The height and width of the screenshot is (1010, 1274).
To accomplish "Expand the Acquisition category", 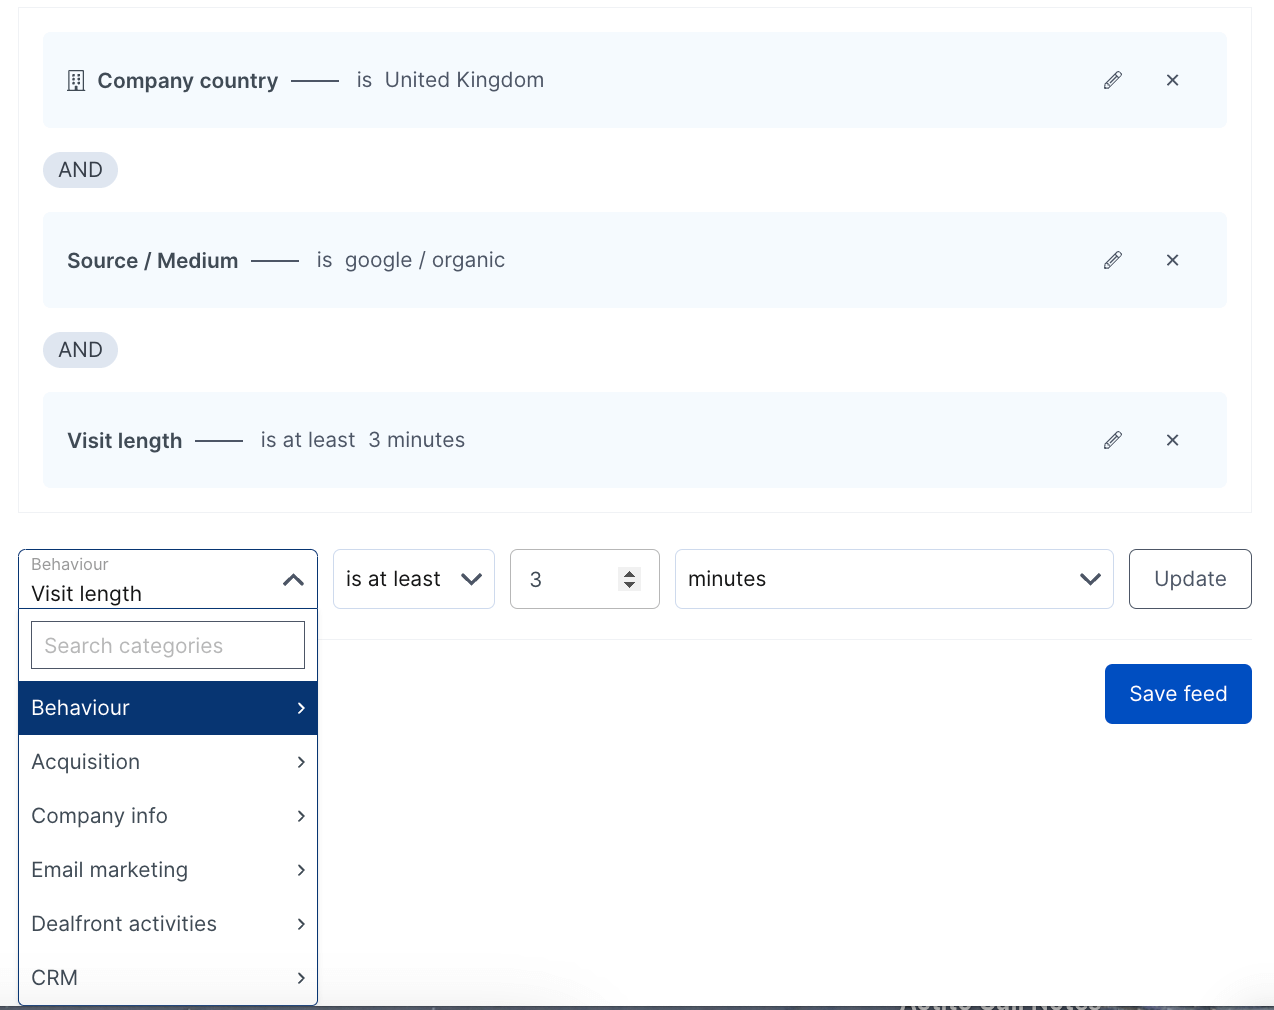I will point(167,762).
